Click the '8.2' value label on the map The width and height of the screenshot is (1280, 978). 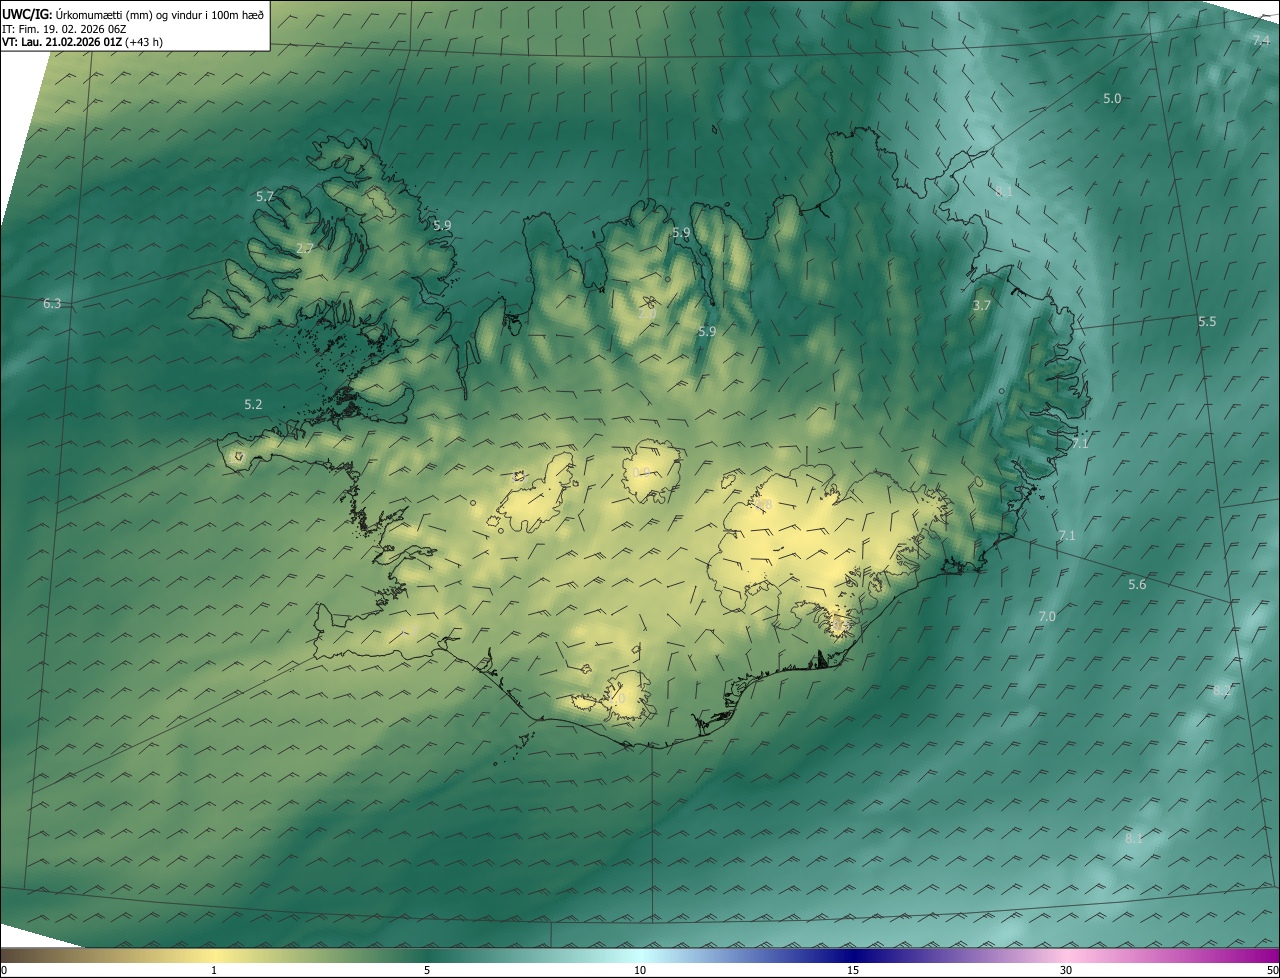click(1221, 690)
